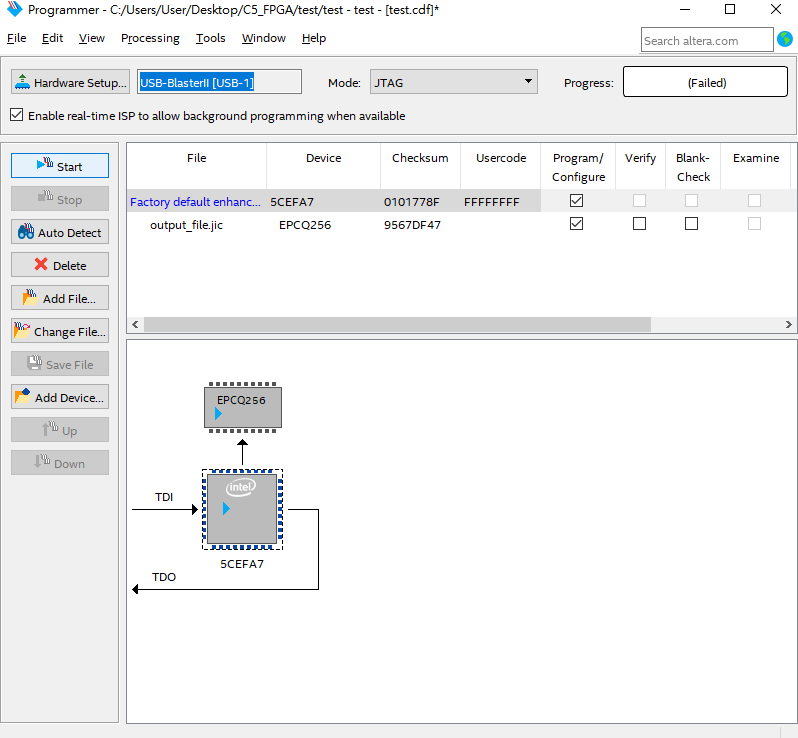Open the Add File dialog
The image size is (798, 738).
60,298
